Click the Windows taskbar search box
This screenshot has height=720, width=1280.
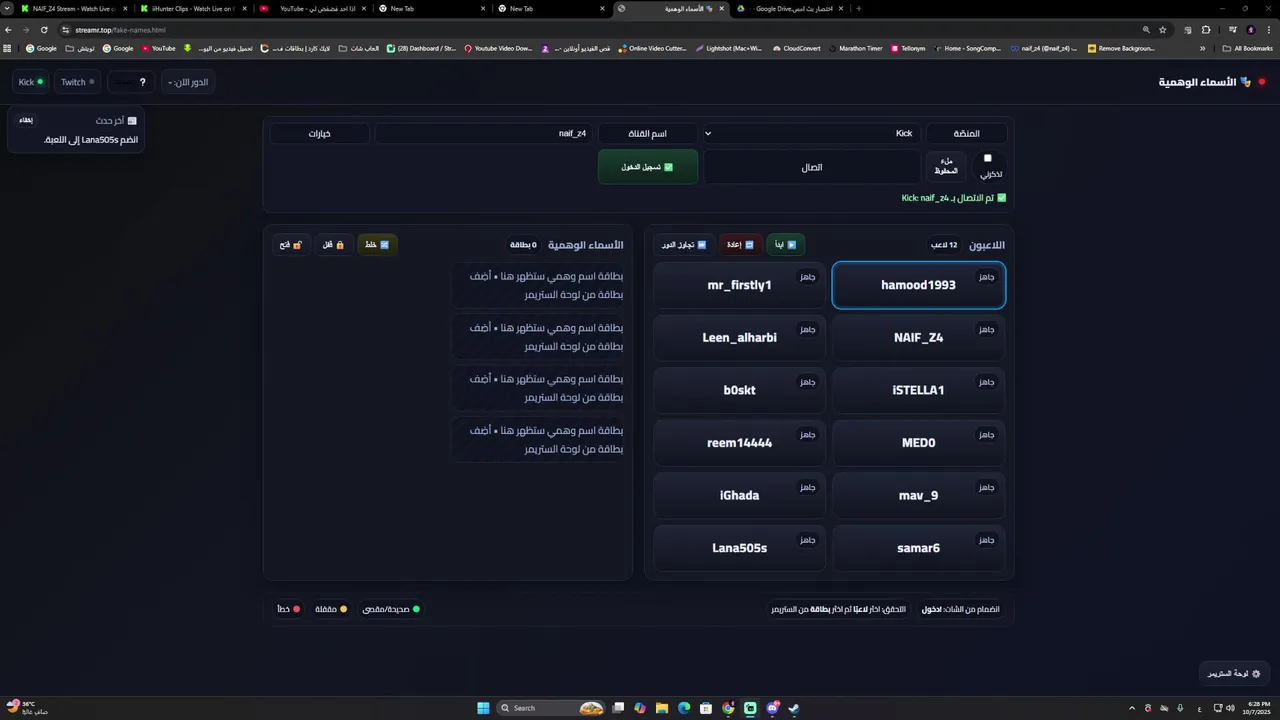coord(553,708)
